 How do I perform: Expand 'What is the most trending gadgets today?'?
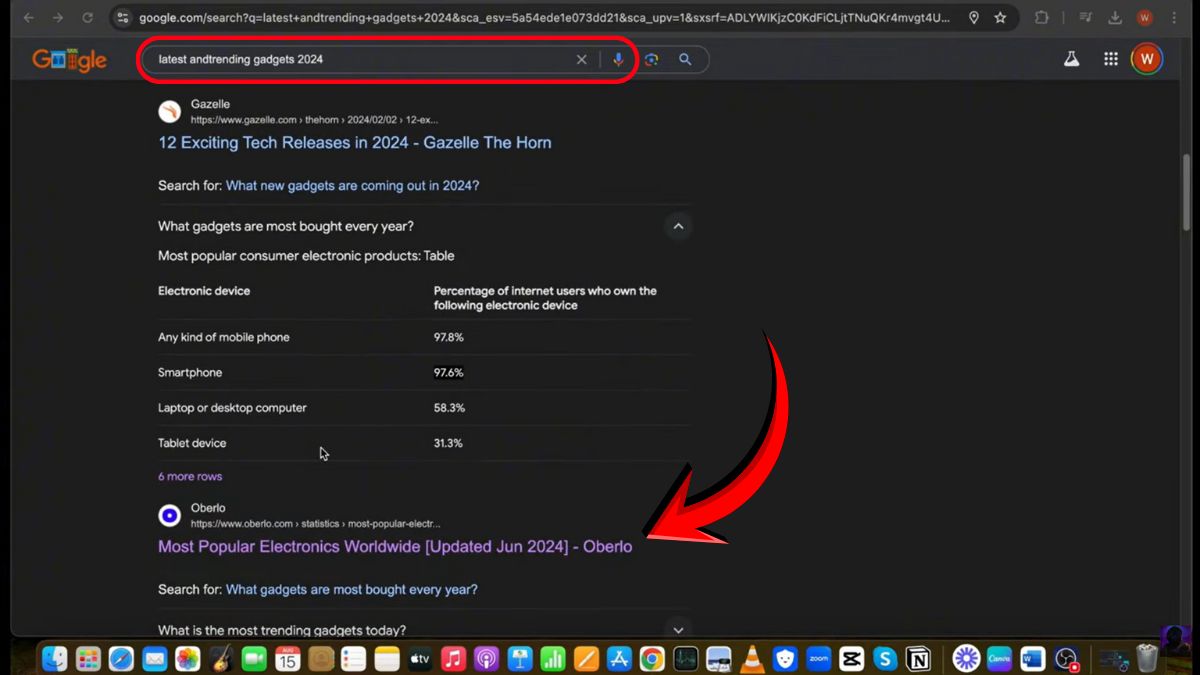click(x=678, y=630)
